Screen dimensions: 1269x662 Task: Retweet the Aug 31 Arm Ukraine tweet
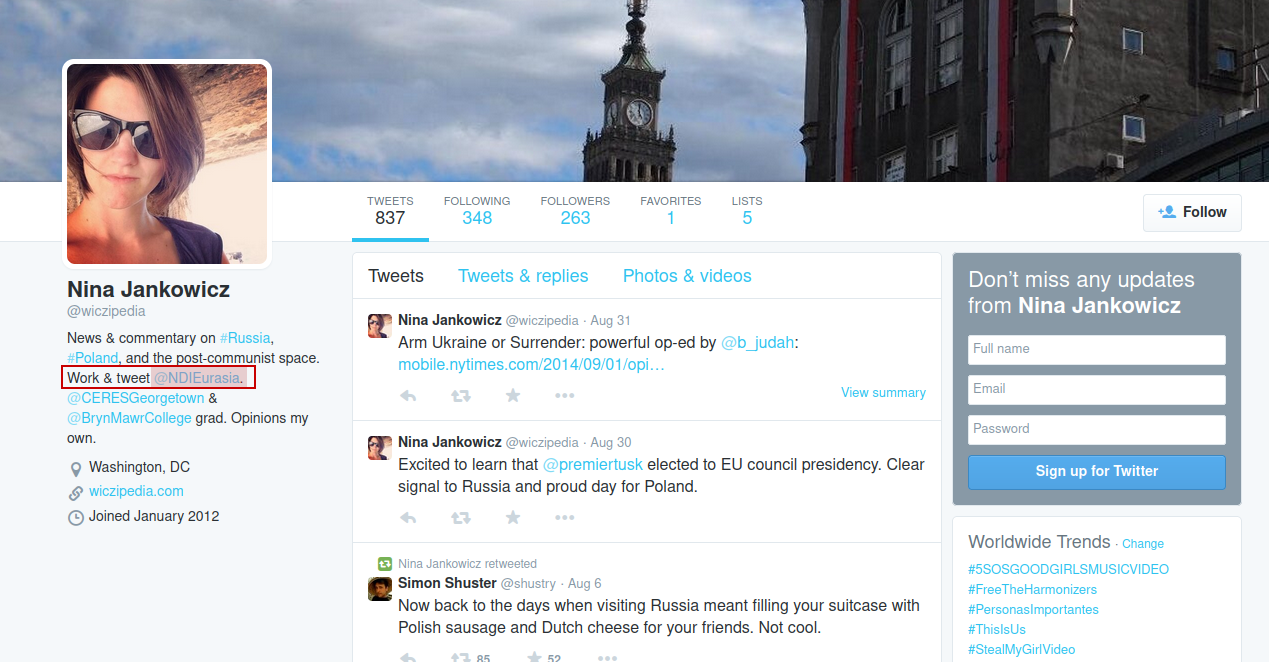pos(460,396)
